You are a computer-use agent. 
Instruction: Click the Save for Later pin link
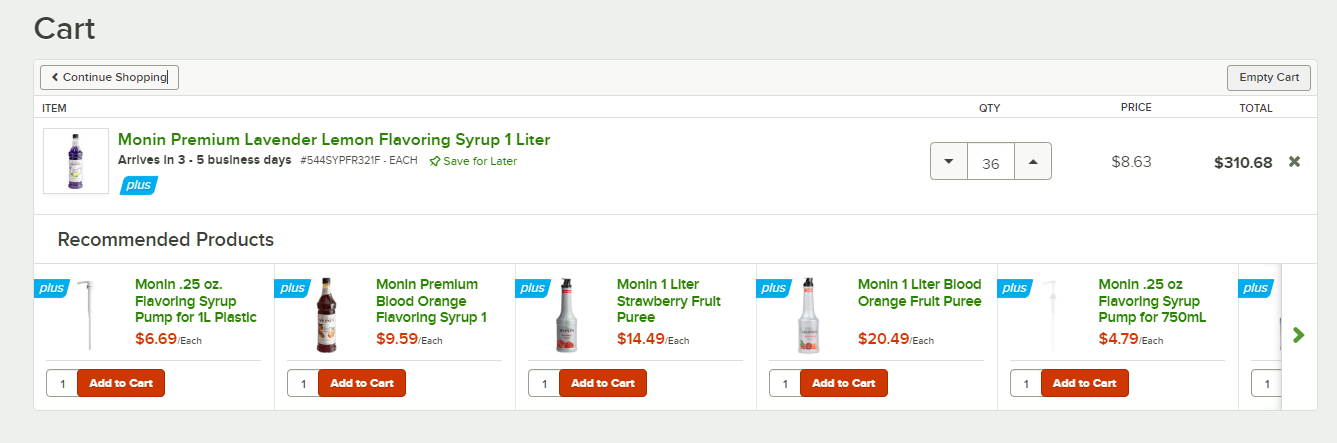(x=473, y=161)
